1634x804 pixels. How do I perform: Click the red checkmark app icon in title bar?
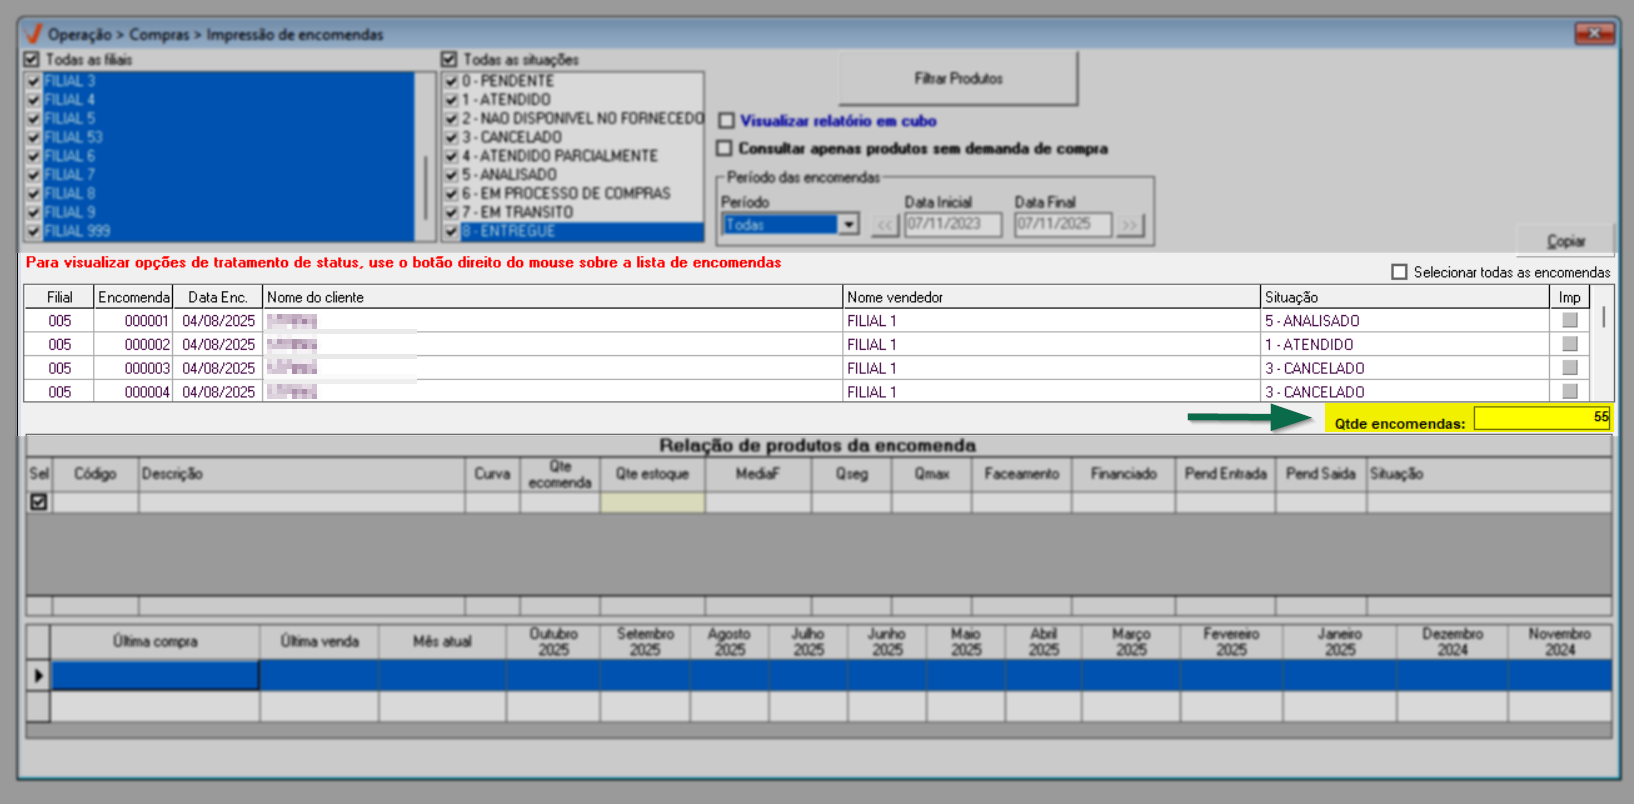[34, 34]
